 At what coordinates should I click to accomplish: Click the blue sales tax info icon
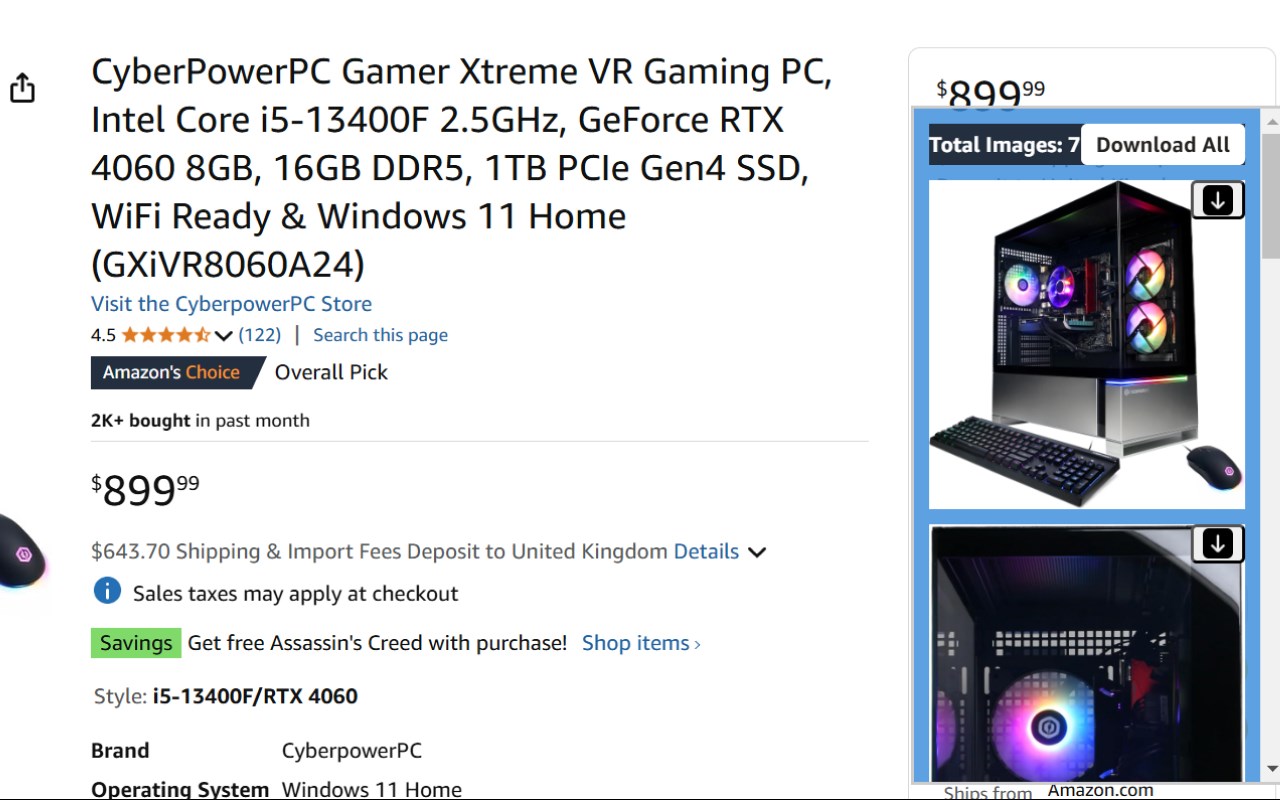click(107, 591)
